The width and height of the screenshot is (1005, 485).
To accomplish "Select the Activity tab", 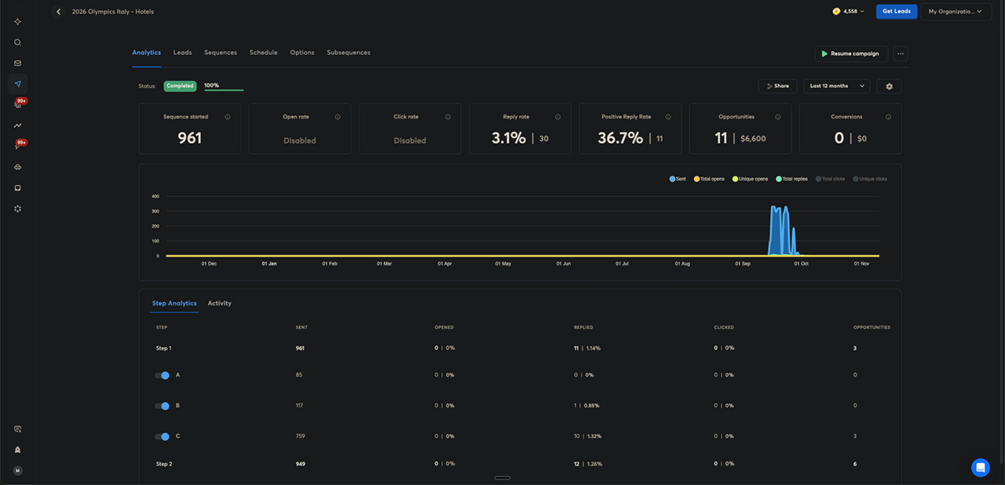I will (x=219, y=303).
